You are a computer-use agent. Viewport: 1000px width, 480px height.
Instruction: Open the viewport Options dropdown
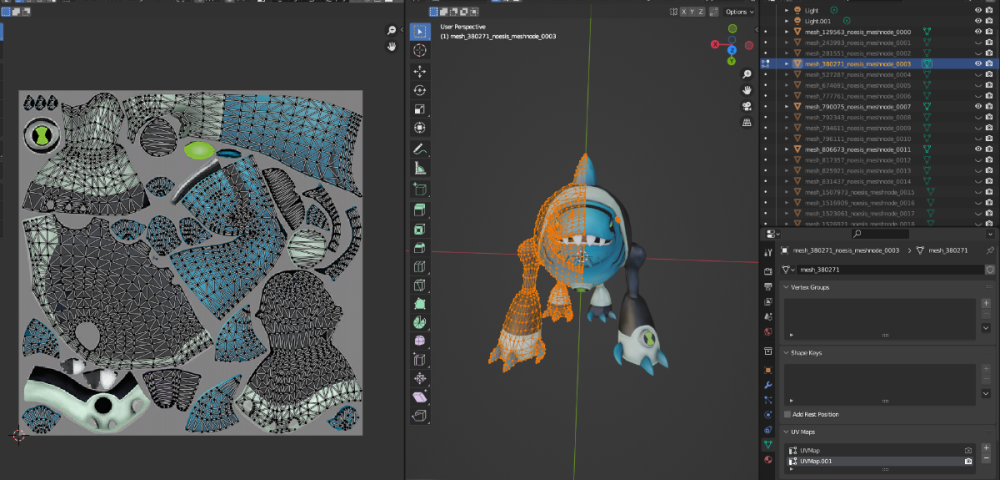pyautogui.click(x=740, y=11)
